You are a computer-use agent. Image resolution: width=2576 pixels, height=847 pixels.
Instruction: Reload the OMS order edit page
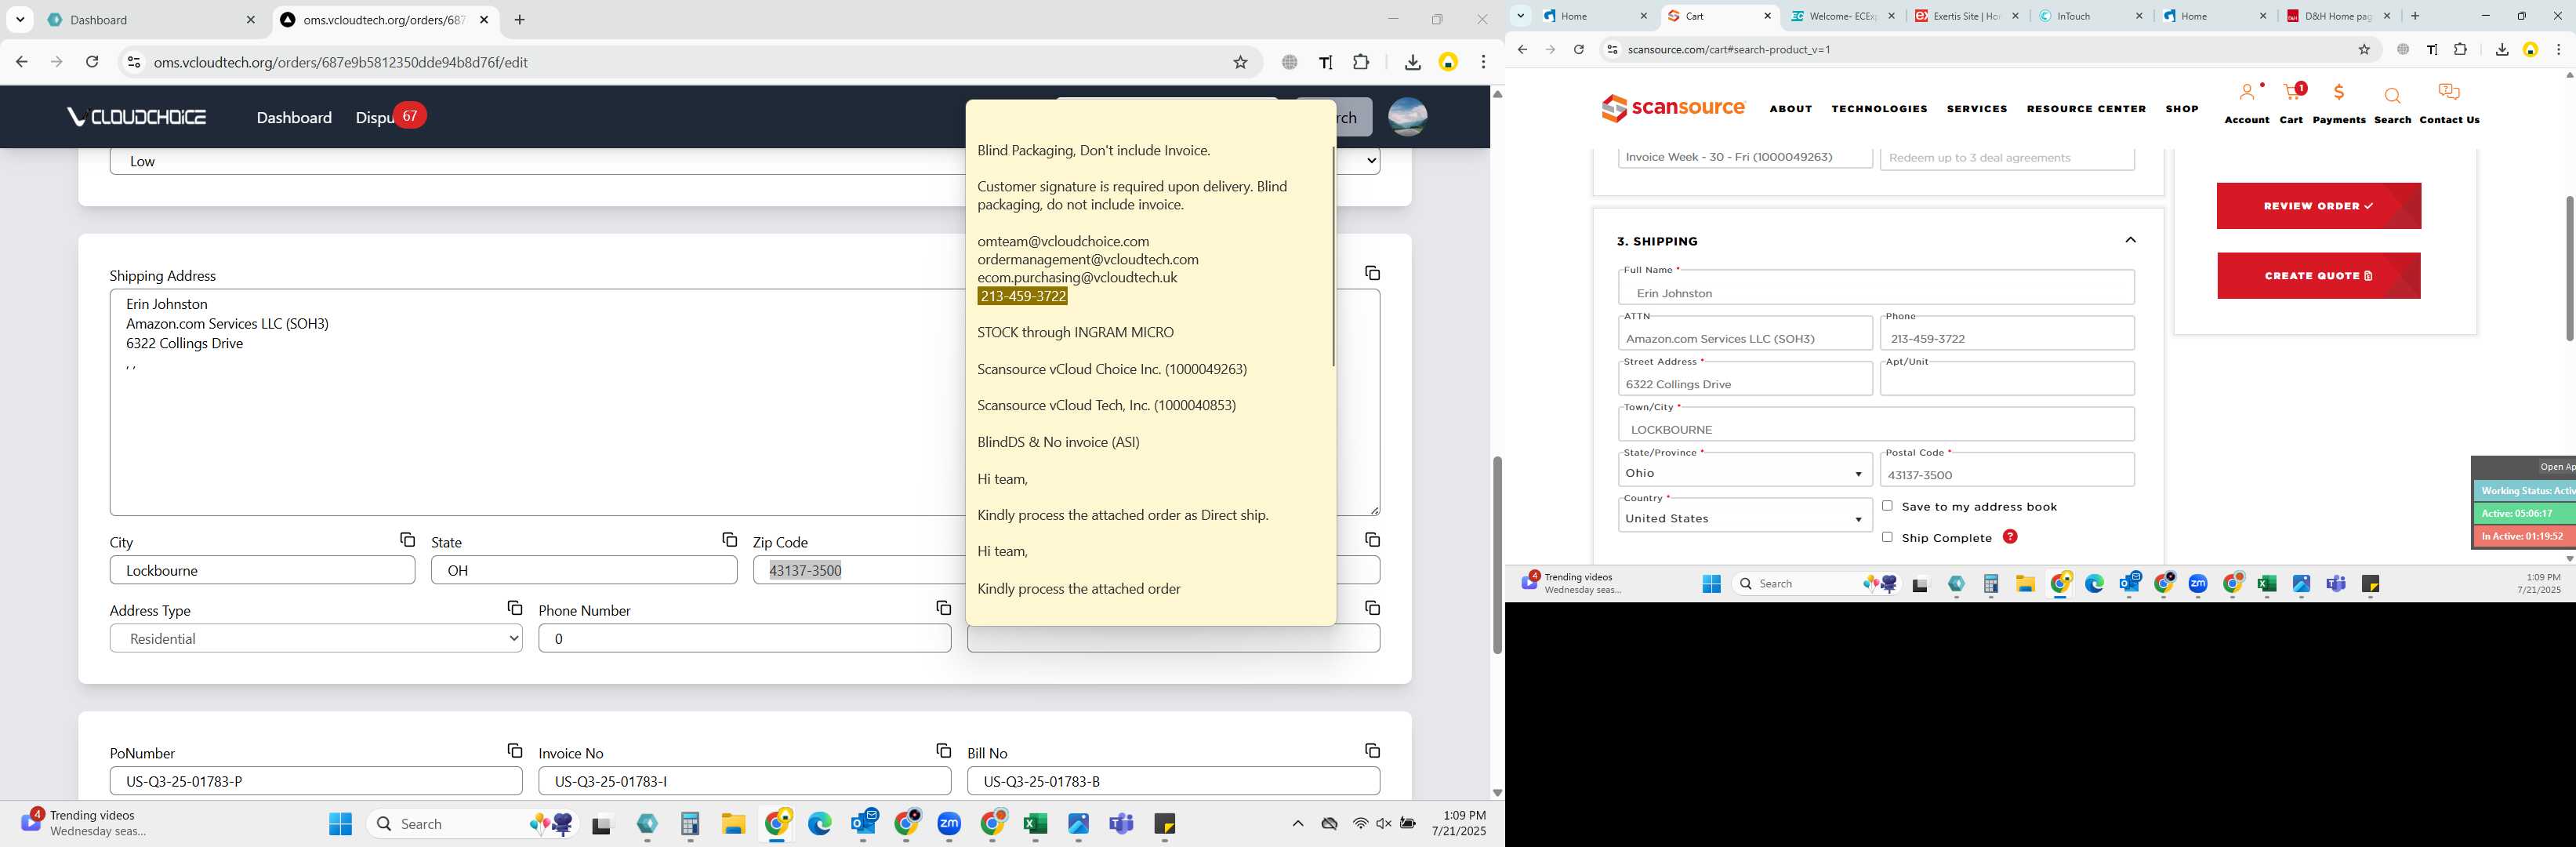pos(92,62)
